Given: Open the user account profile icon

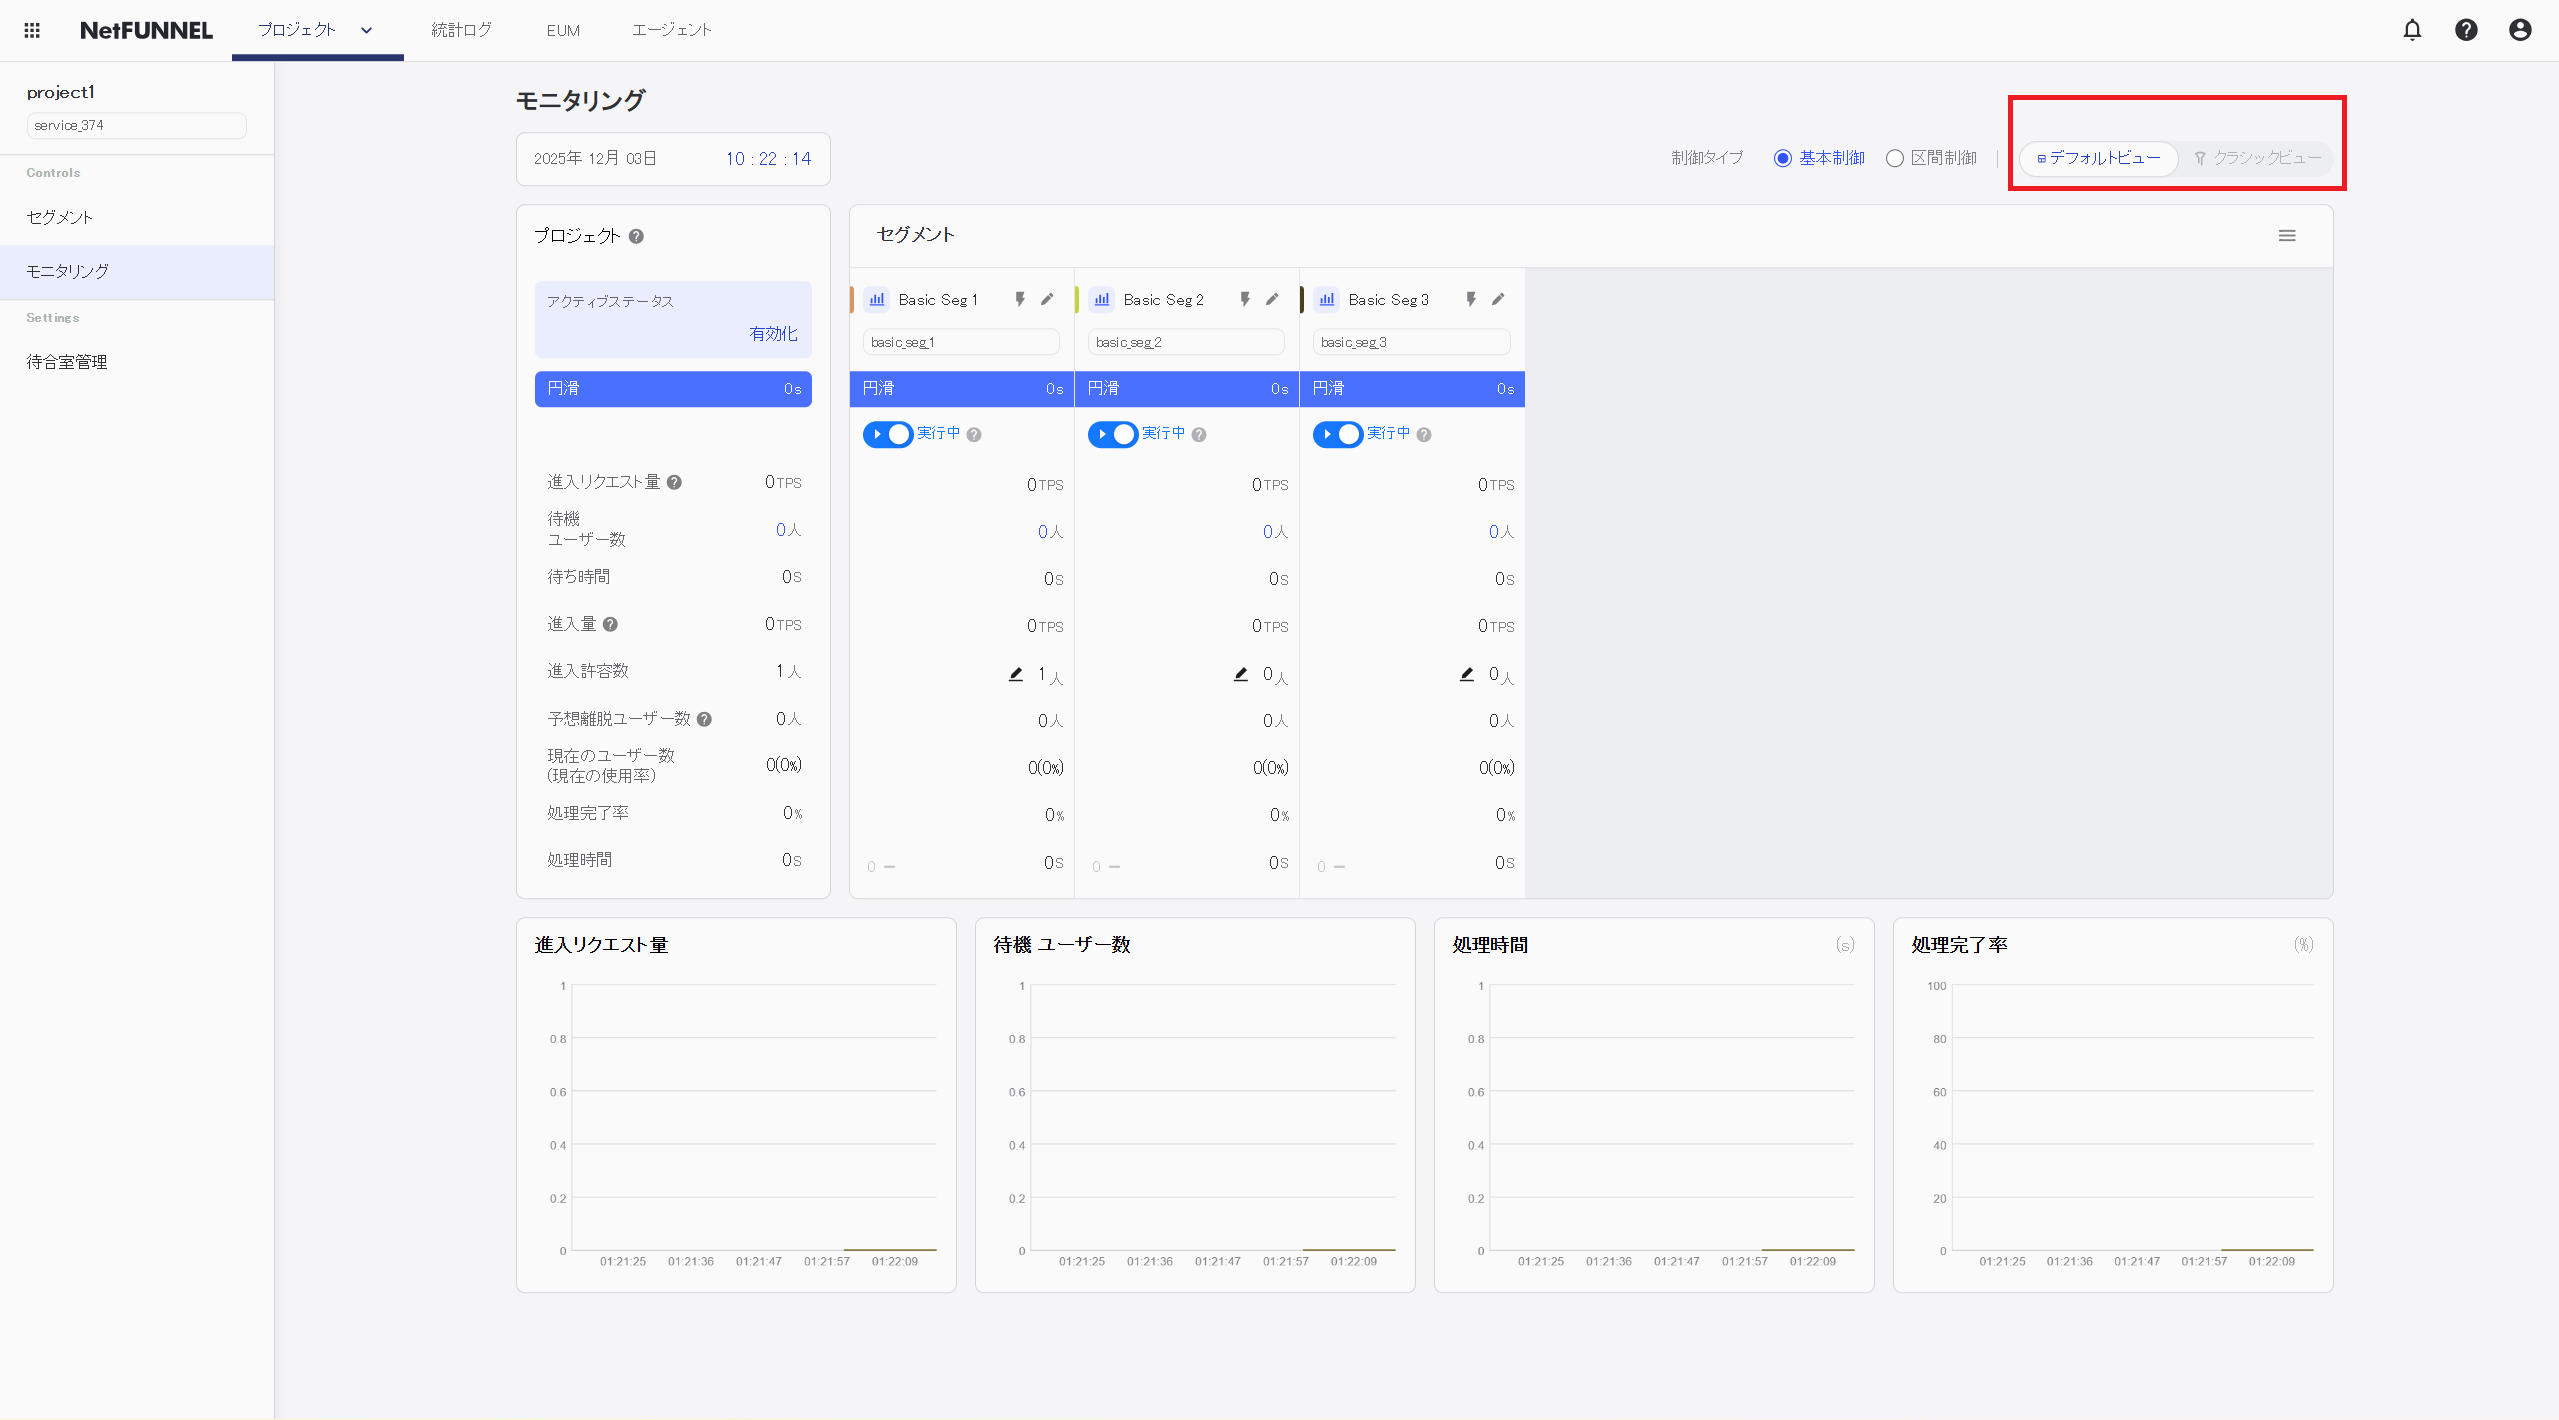Looking at the screenshot, I should point(2519,30).
